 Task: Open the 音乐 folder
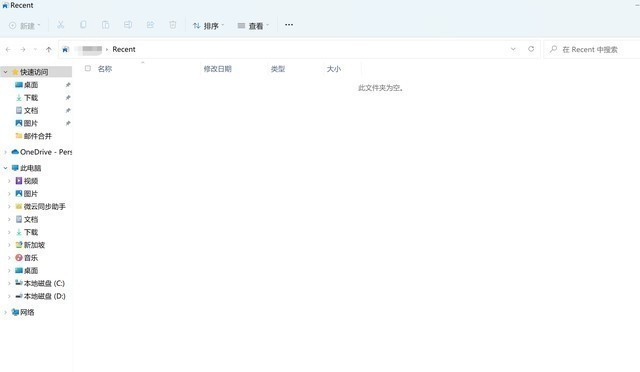tap(31, 258)
